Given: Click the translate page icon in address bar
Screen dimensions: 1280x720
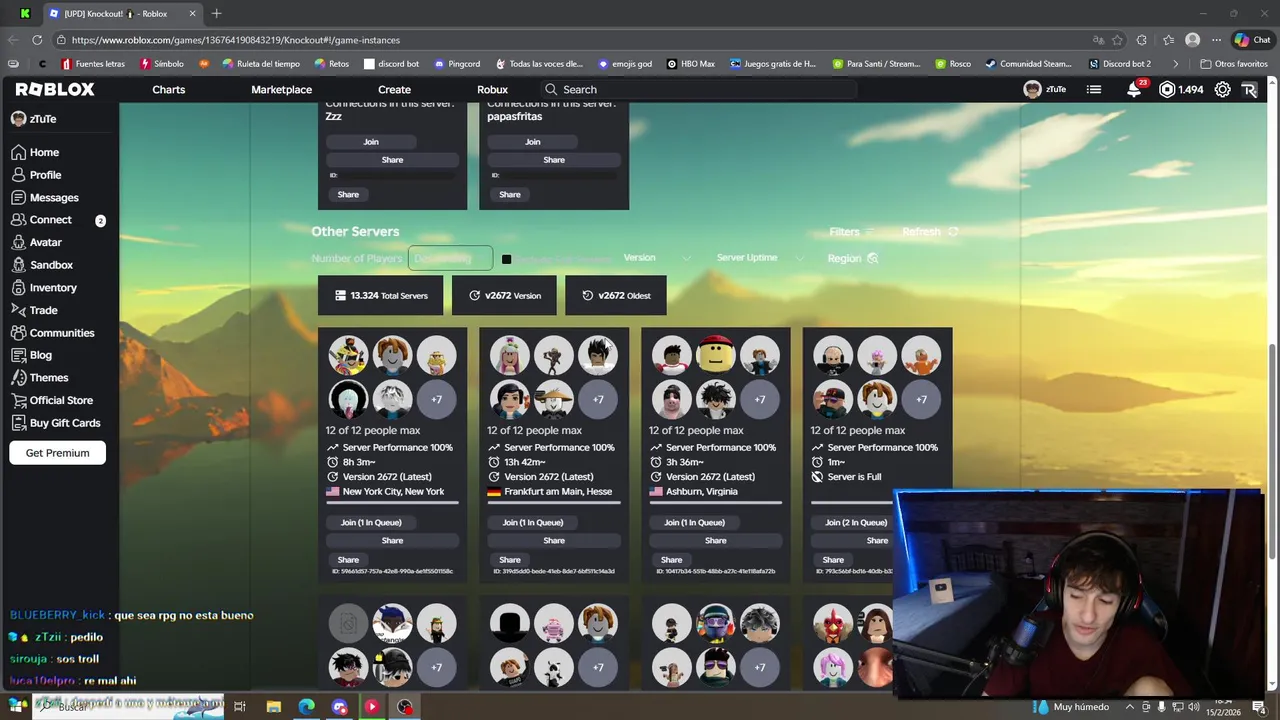Looking at the screenshot, I should [x=1098, y=40].
